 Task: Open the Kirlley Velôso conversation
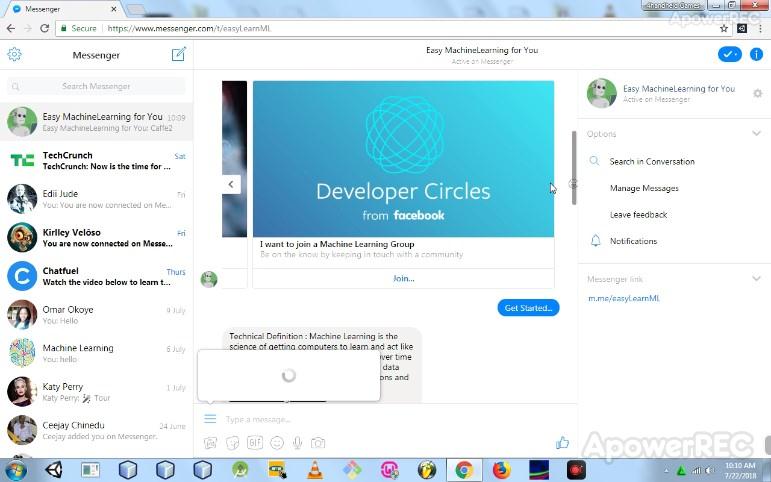(x=96, y=238)
